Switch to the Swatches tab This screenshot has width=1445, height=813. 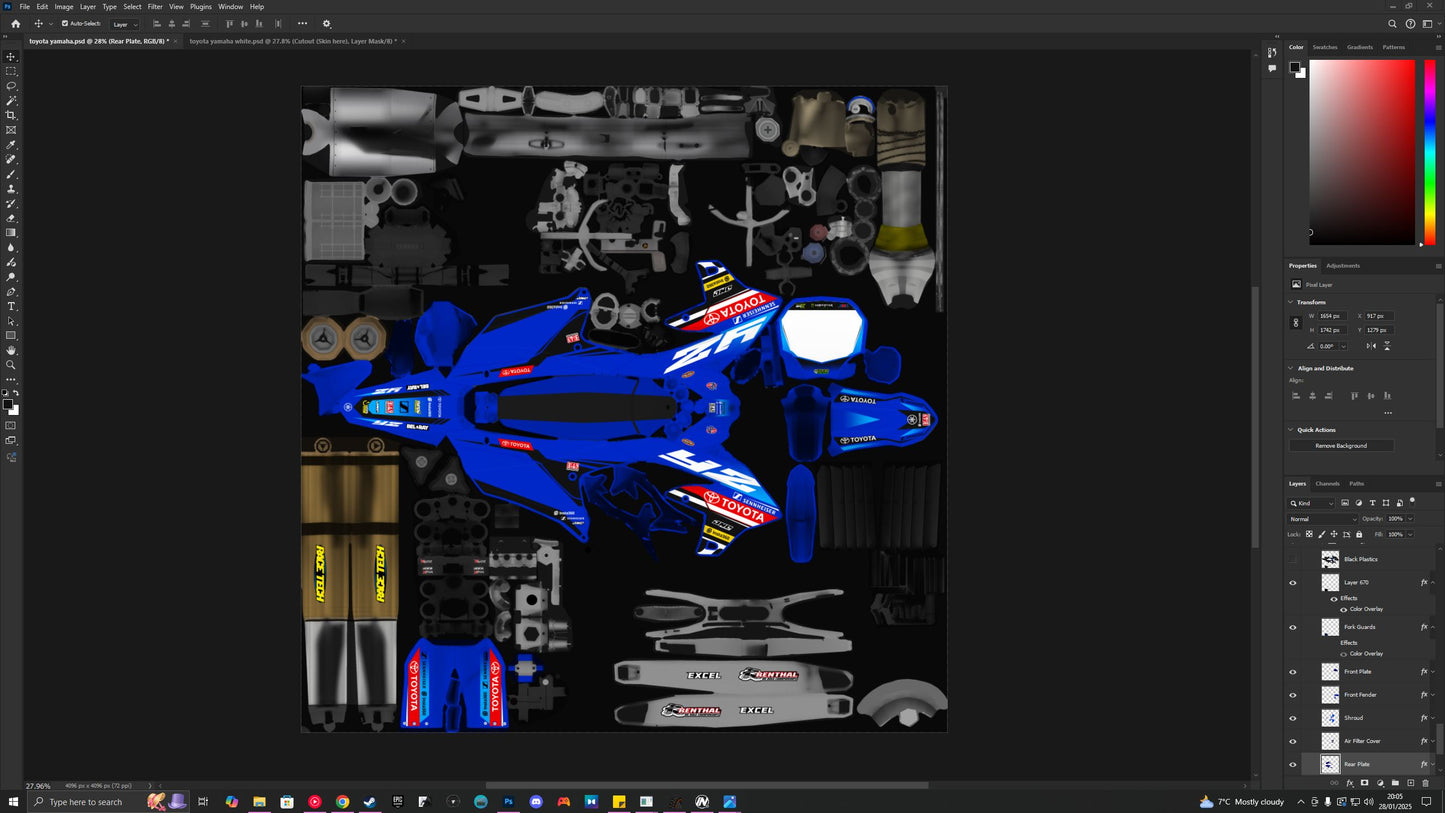(x=1325, y=47)
